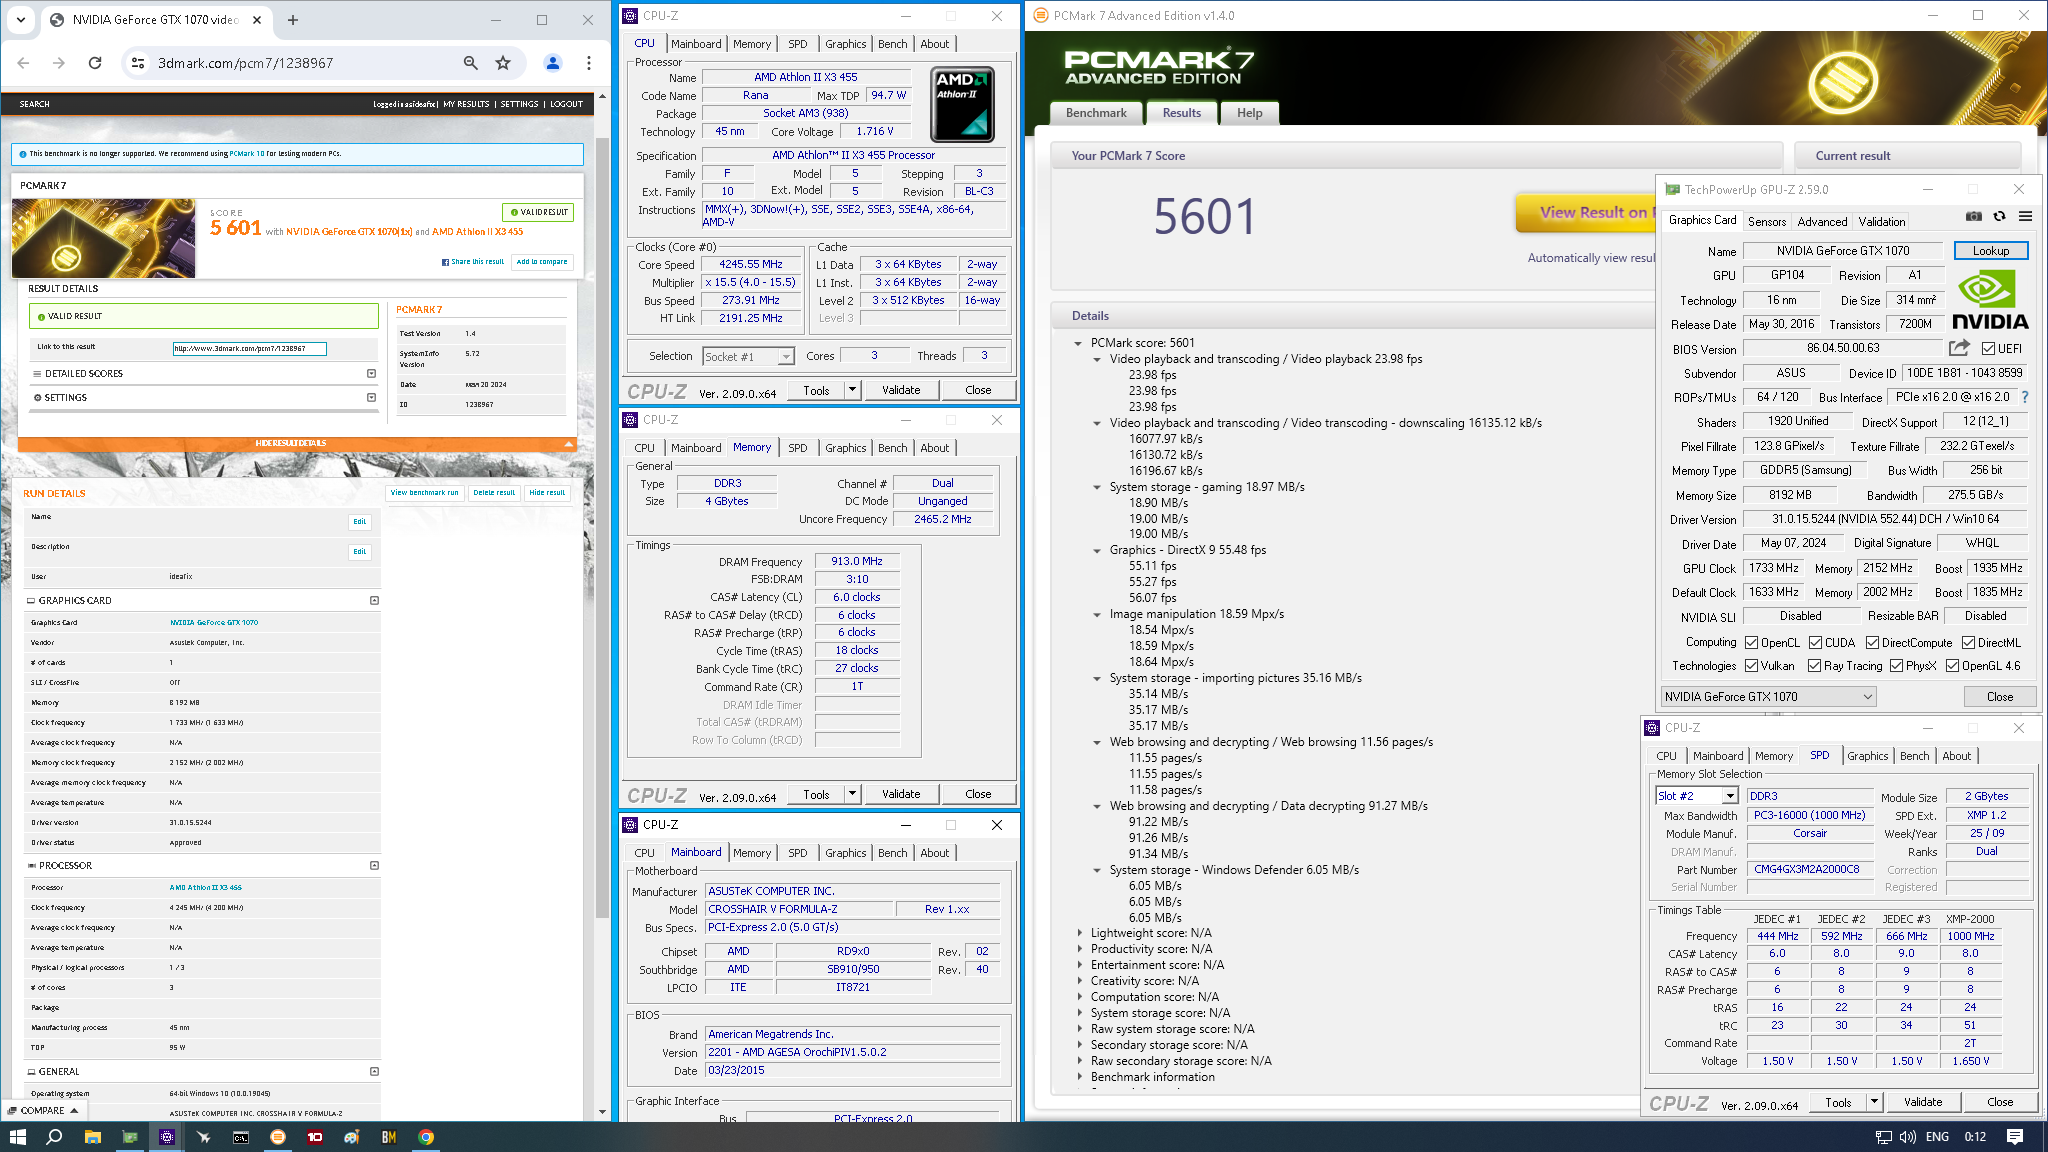Image resolution: width=2048 pixels, height=1152 pixels.
Task: Click the Chrome zoom magnifier icon
Action: point(470,63)
